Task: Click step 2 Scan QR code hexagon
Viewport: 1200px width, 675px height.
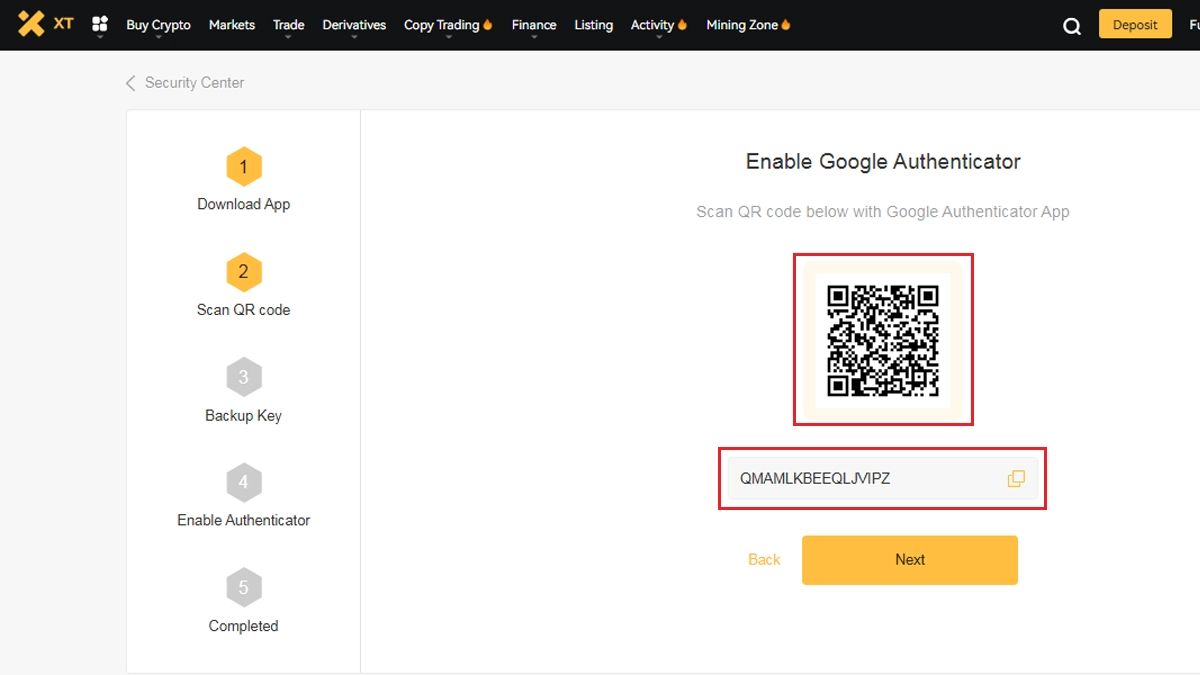Action: coord(243,272)
